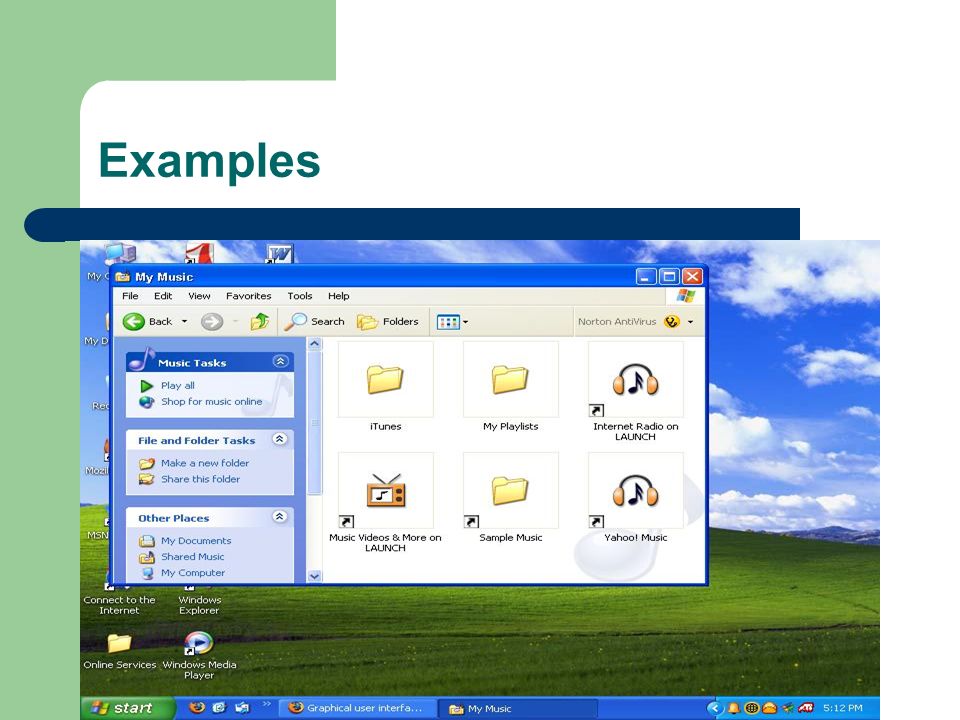
Task: Select Internet Radio on LAUNCH headphones icon
Action: point(636,380)
